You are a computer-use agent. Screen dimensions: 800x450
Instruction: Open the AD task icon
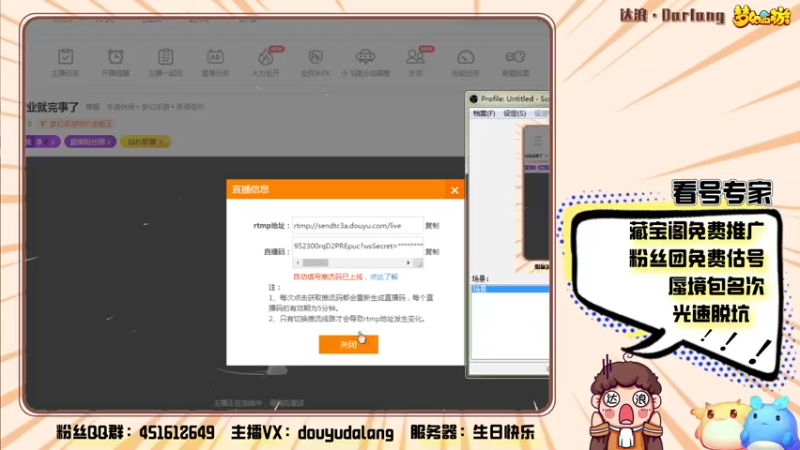pyautogui.click(x=215, y=57)
